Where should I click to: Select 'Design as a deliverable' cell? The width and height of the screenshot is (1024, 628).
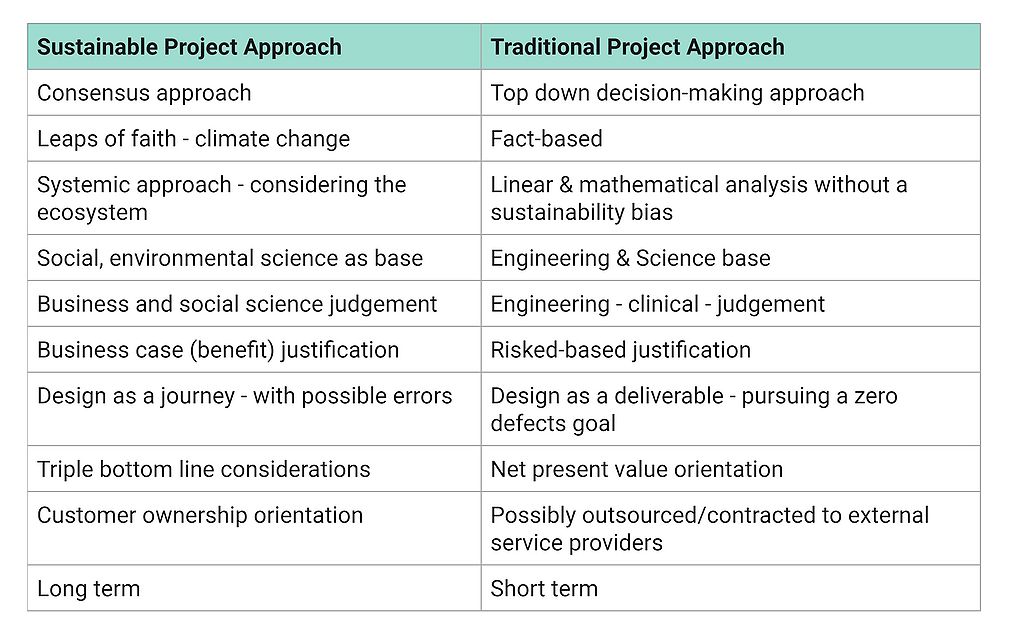[x=693, y=409]
